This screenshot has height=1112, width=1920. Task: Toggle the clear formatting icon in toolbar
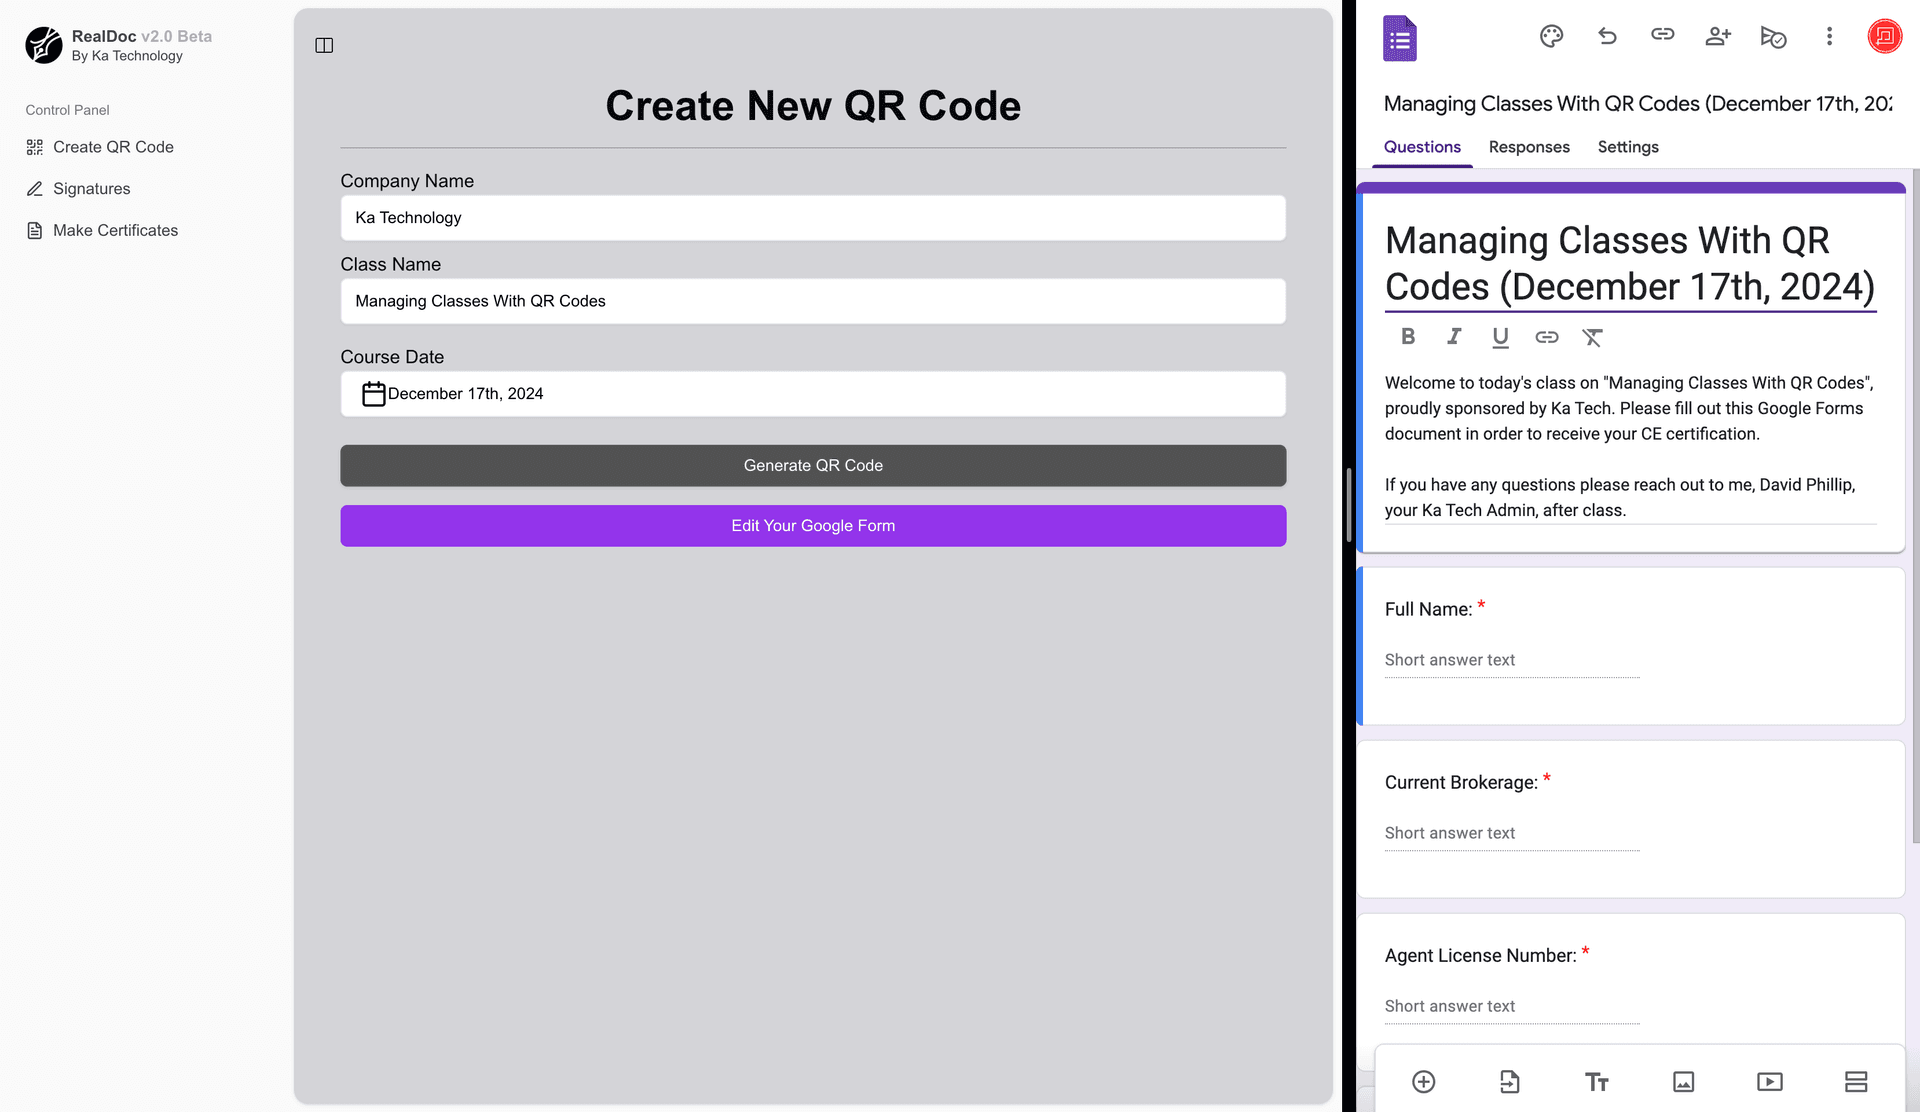(1593, 336)
